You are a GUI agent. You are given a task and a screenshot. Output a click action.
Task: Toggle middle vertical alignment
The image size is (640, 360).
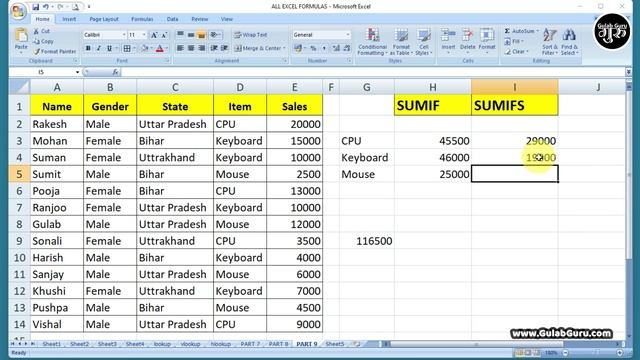point(191,35)
